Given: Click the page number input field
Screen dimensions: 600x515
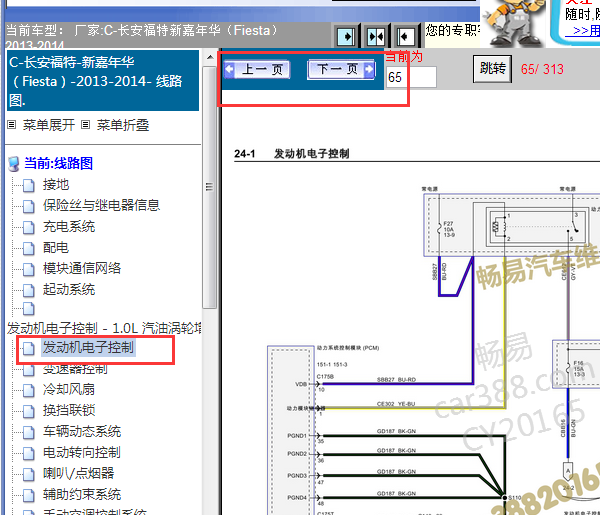Looking at the screenshot, I should pyautogui.click(x=411, y=77).
